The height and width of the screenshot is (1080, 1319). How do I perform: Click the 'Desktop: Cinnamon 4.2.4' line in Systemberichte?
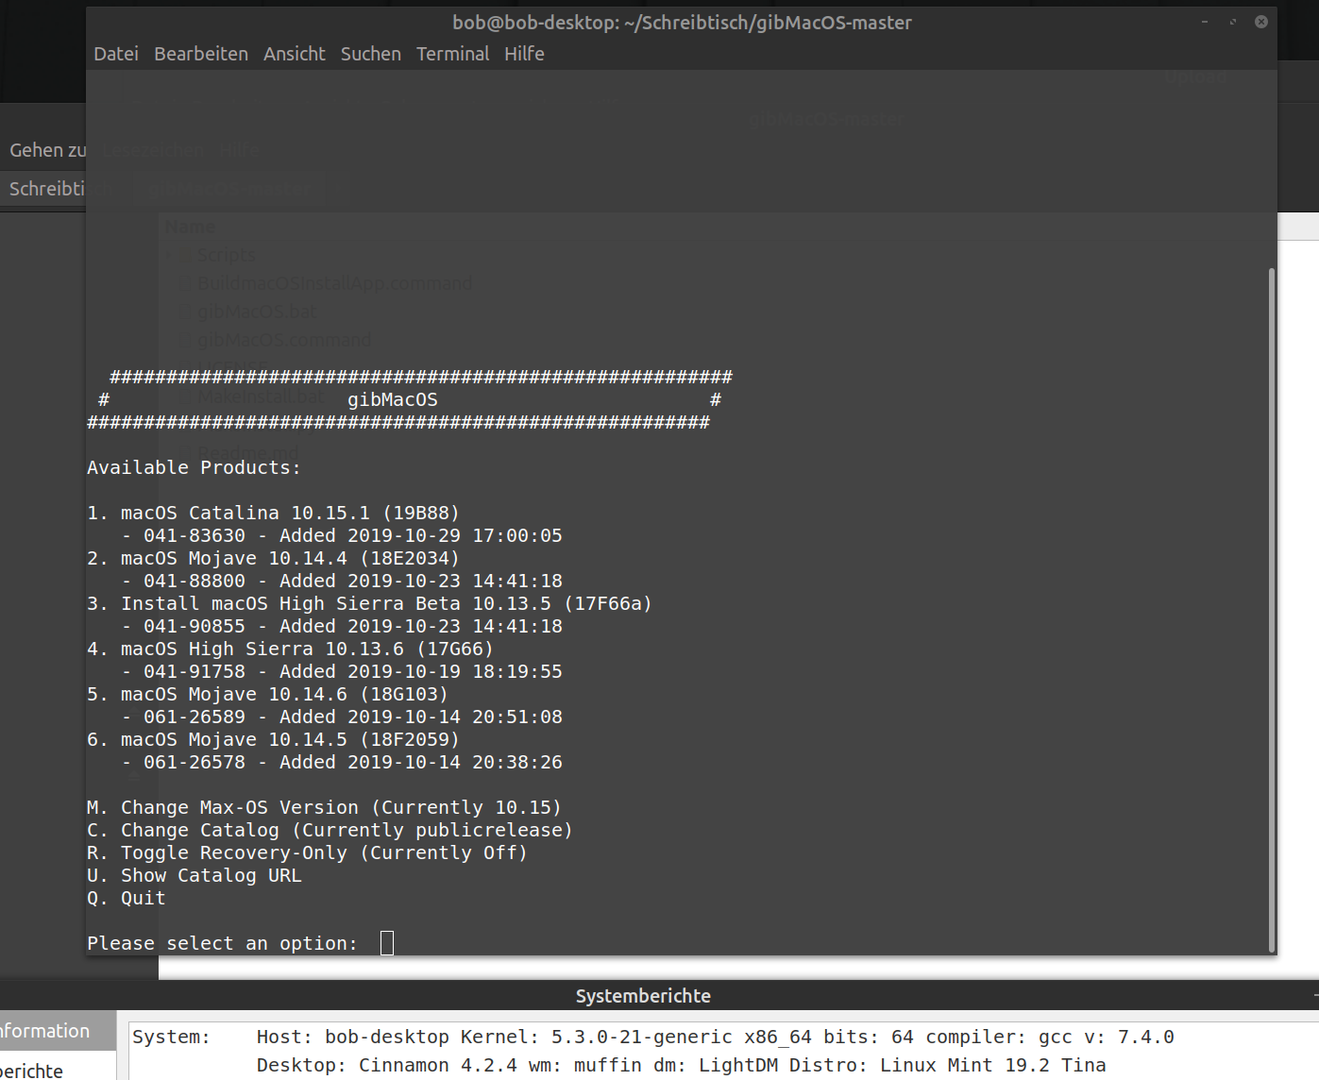681,1065
